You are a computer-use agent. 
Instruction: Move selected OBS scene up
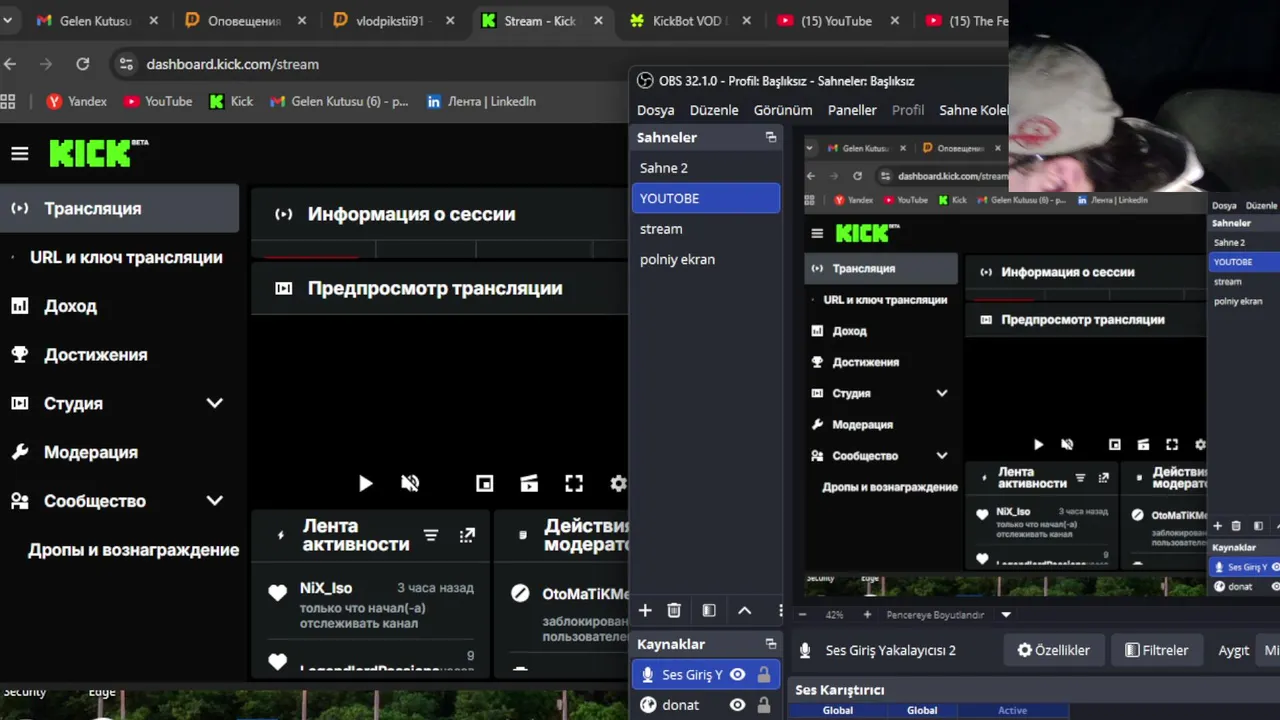pos(745,610)
